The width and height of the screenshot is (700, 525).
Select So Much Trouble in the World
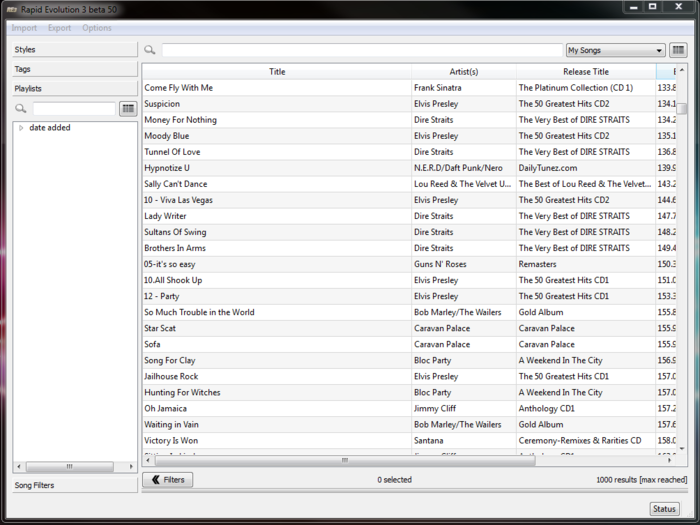pyautogui.click(x=277, y=313)
